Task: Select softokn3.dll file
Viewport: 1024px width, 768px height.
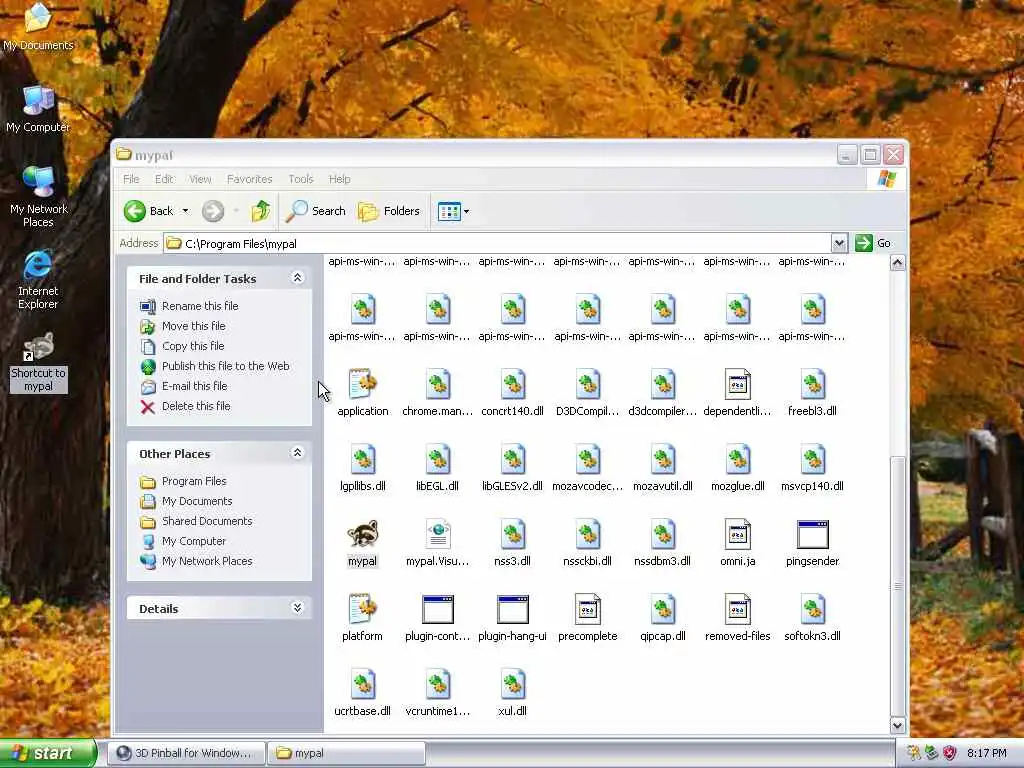Action: (x=813, y=609)
